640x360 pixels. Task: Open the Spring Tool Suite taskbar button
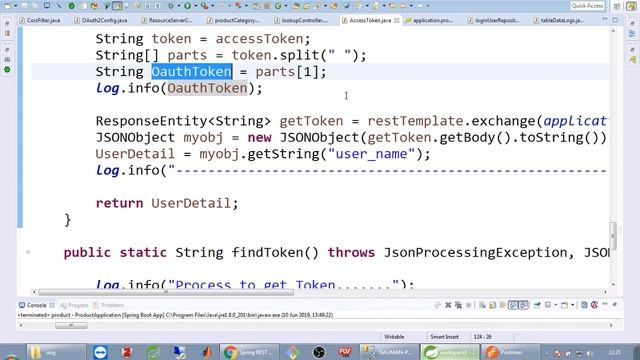point(450,352)
